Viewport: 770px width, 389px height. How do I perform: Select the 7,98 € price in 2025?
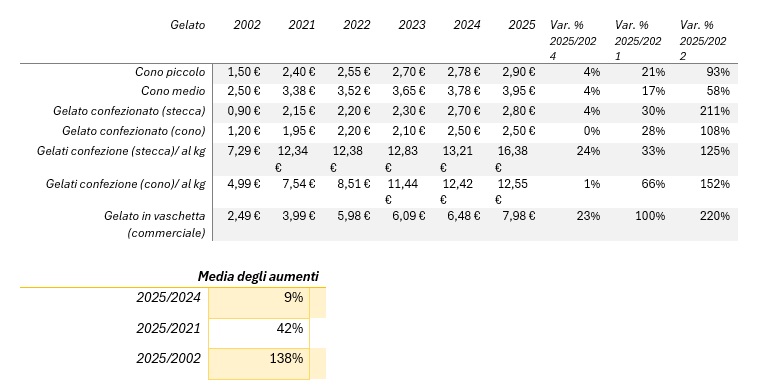coord(519,216)
